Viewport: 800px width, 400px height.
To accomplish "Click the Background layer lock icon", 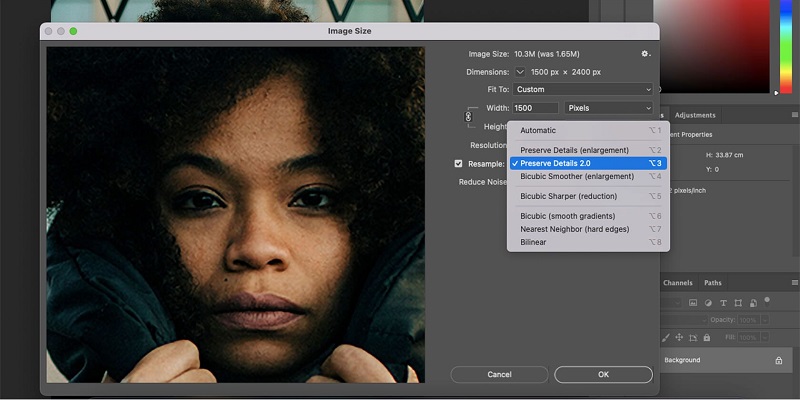I will (778, 360).
